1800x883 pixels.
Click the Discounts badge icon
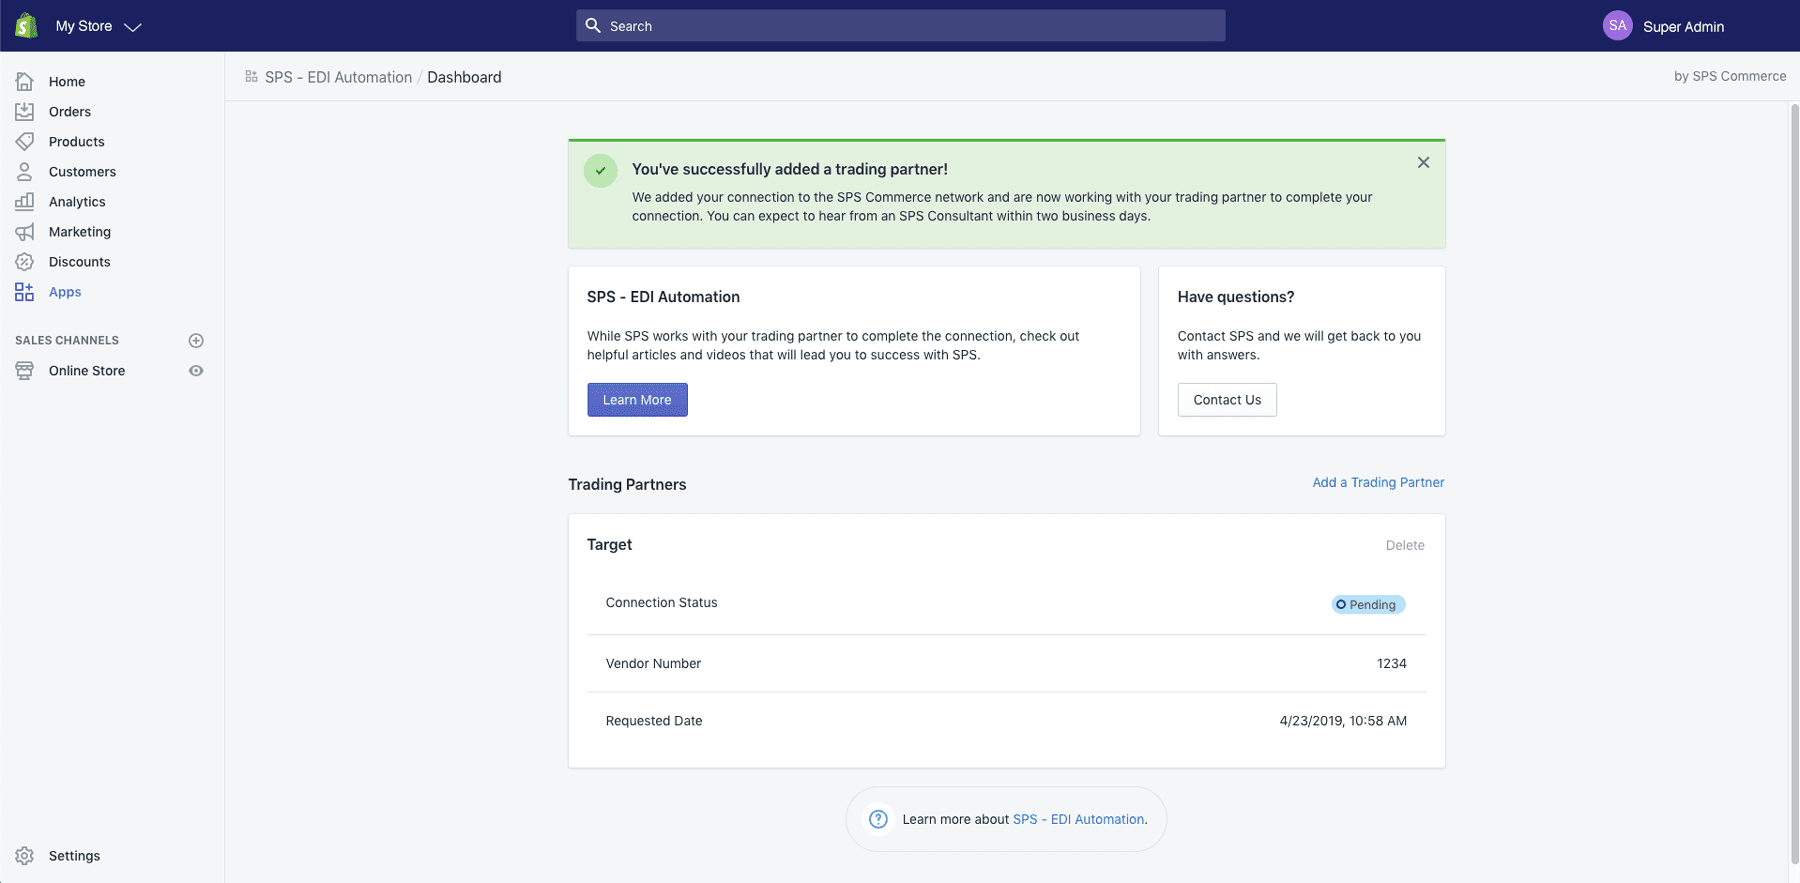[25, 261]
